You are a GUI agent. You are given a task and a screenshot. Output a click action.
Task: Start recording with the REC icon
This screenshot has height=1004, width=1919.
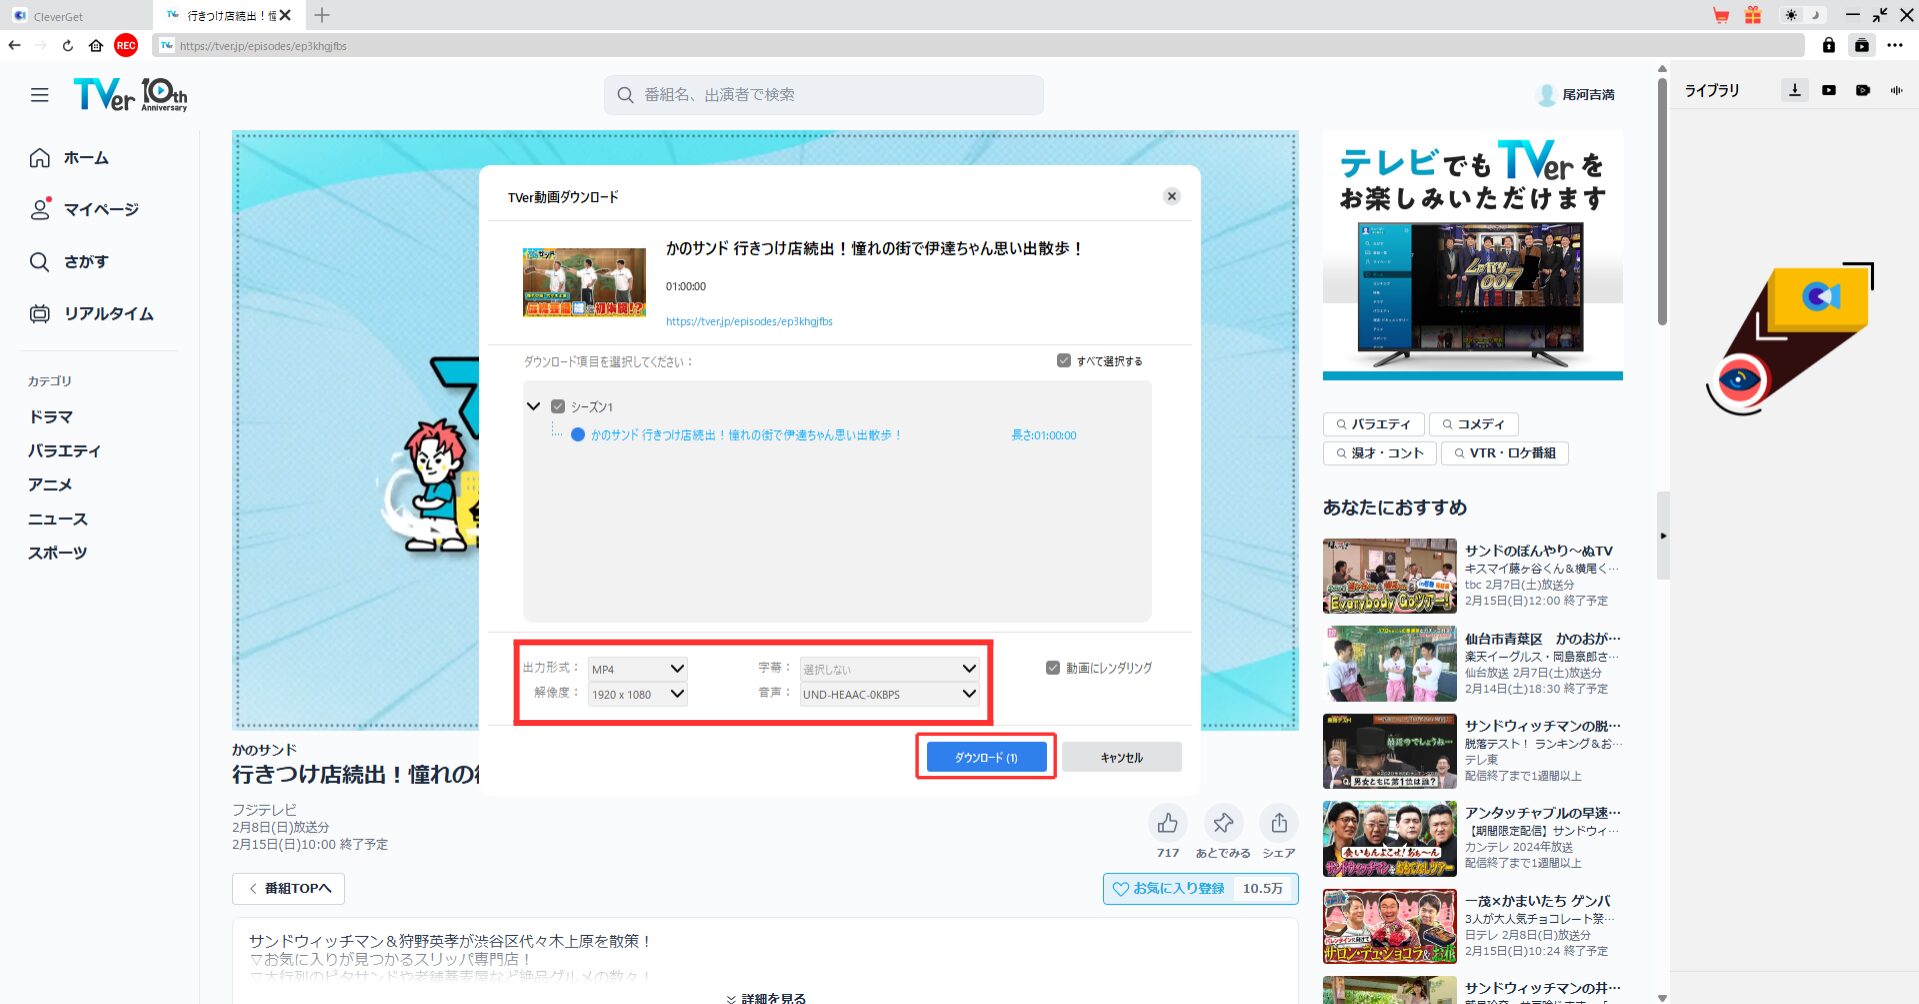(125, 45)
